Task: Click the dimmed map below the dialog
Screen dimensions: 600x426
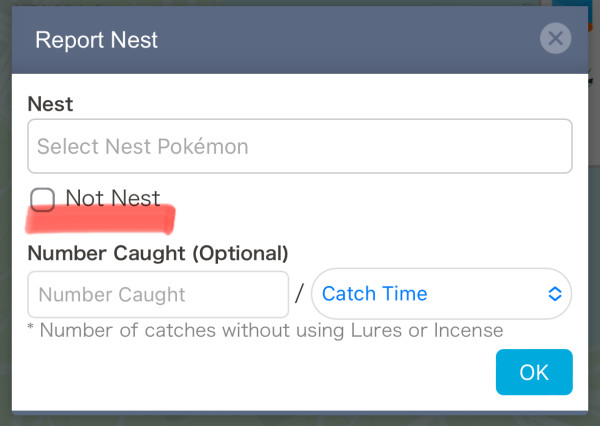Action: point(300,420)
